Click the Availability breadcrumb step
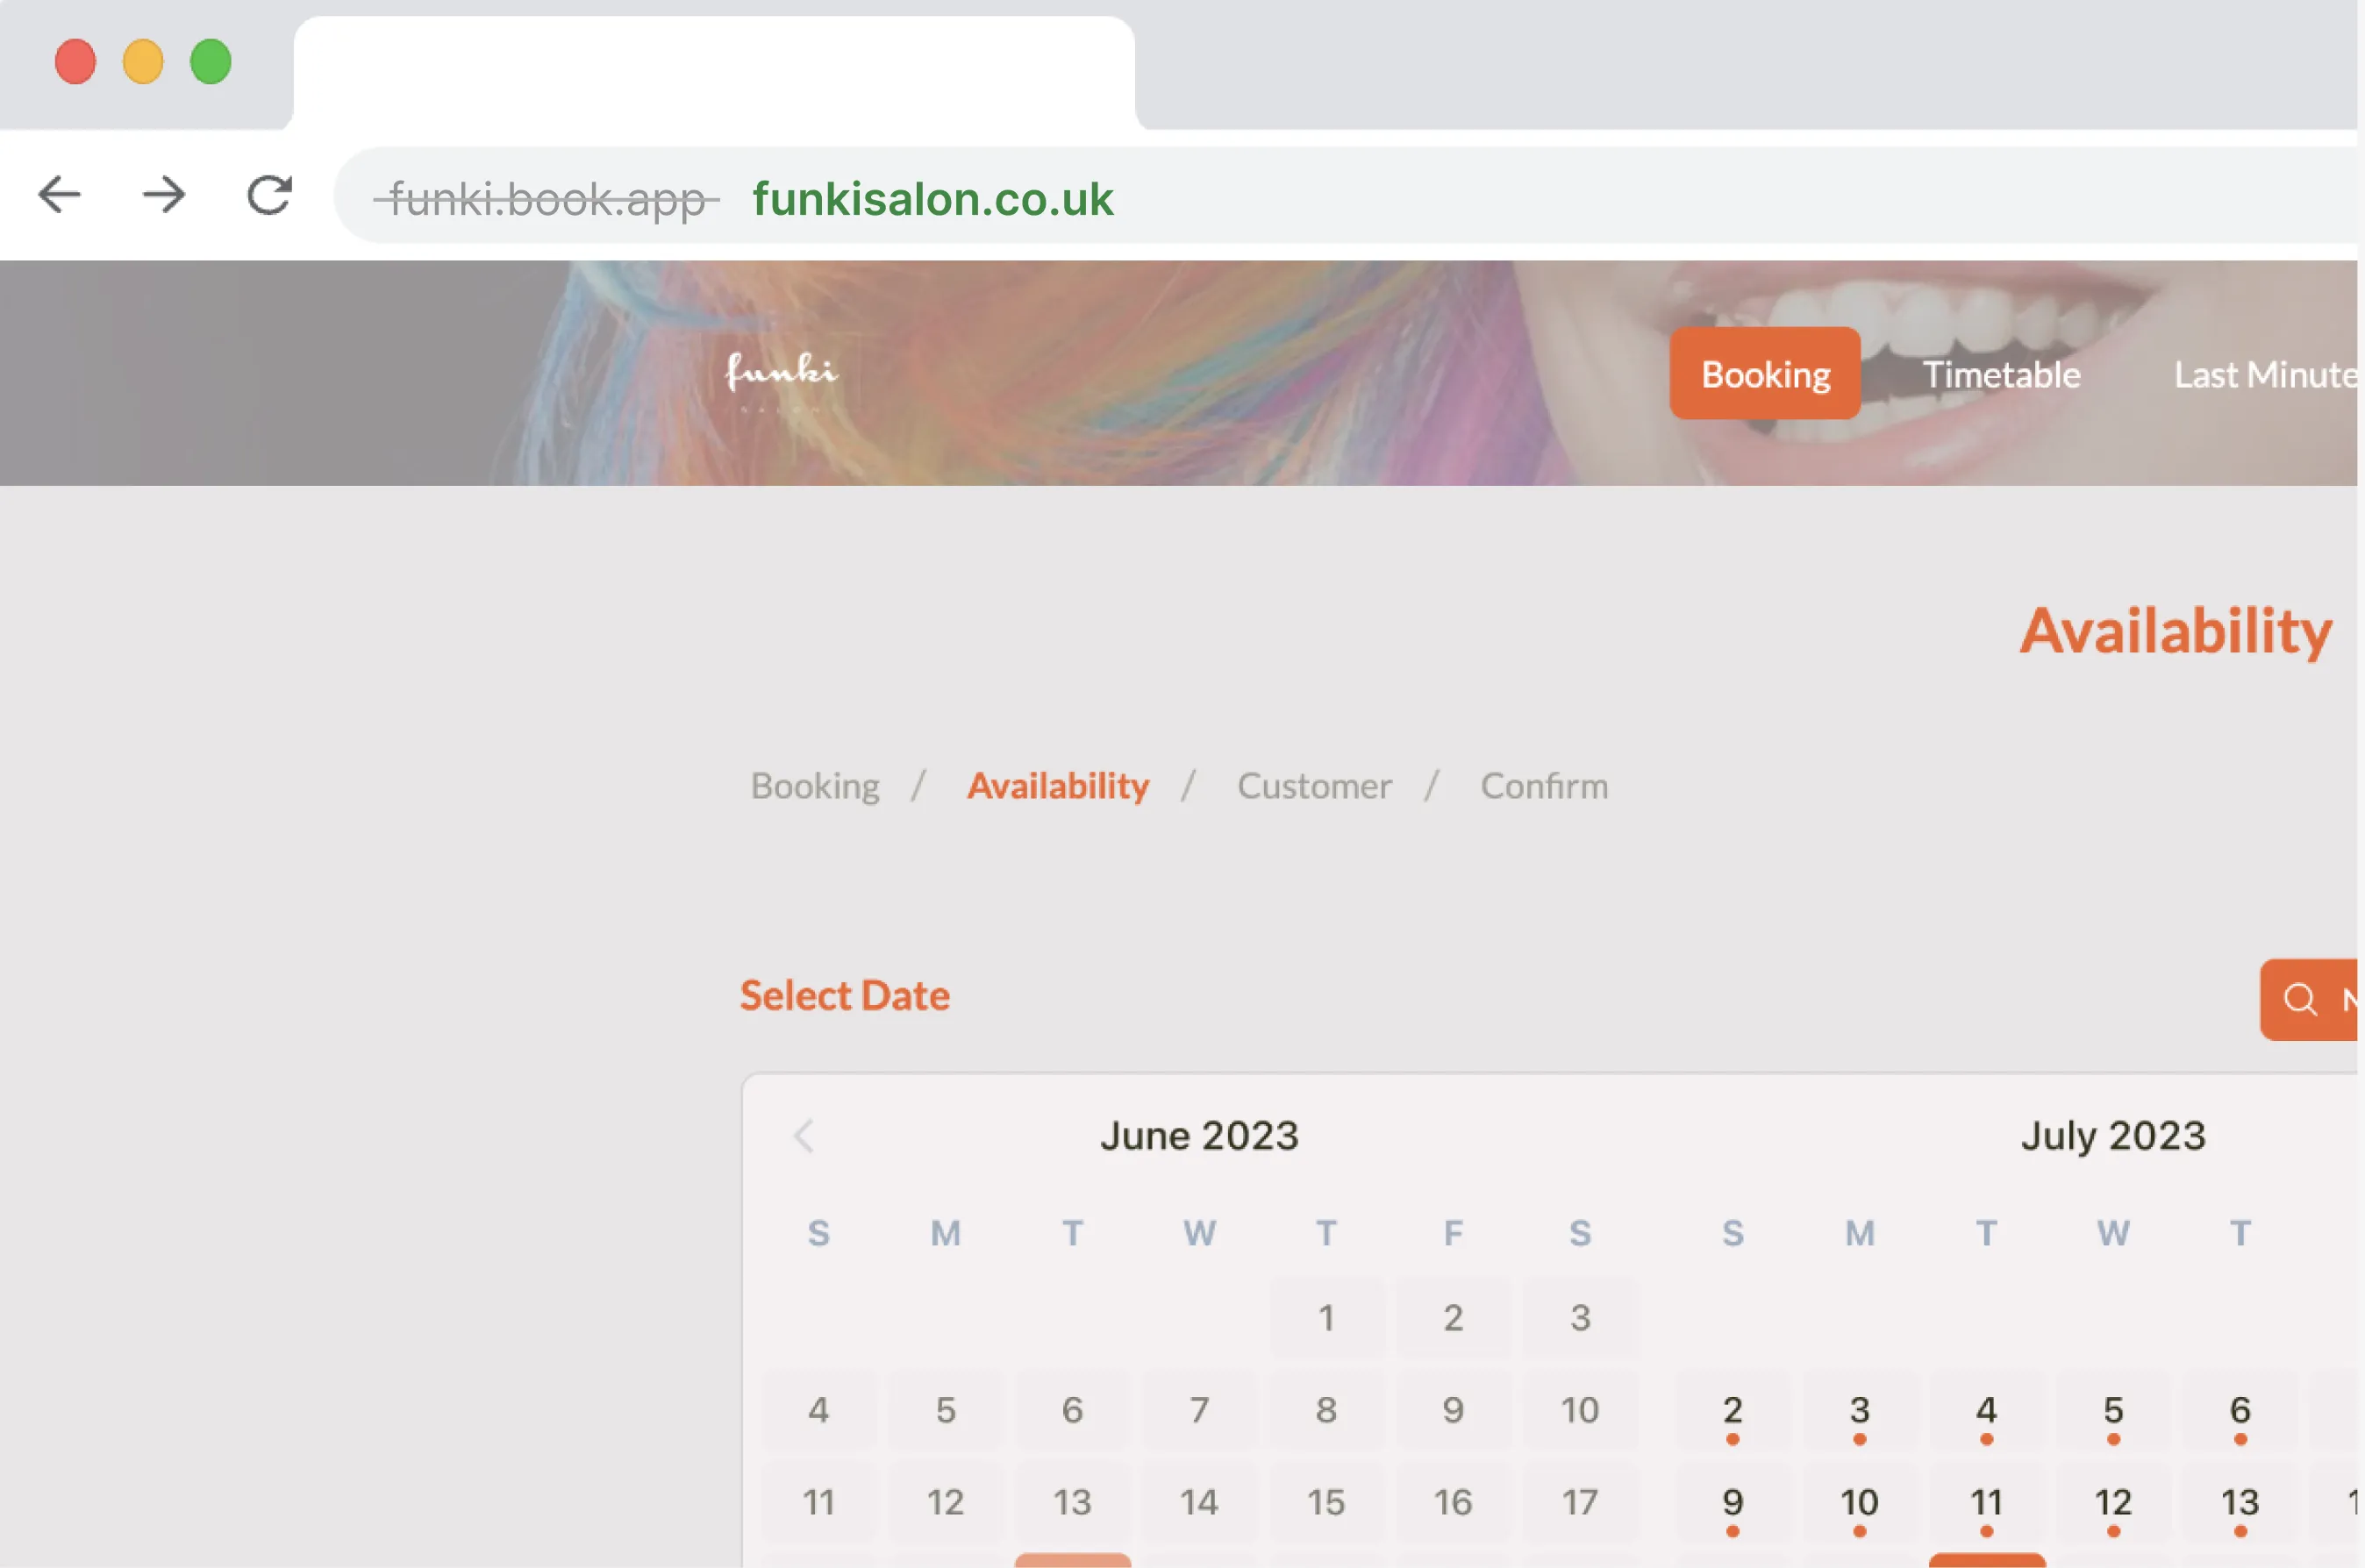 click(1057, 786)
